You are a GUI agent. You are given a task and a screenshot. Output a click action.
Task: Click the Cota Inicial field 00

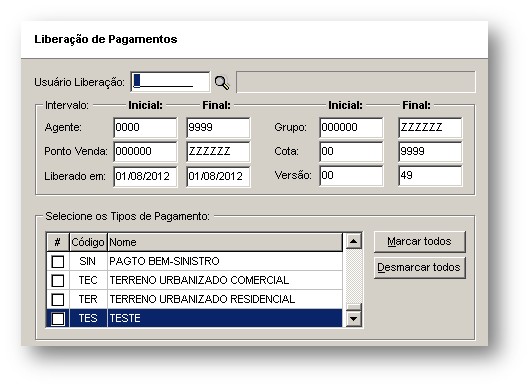click(351, 151)
